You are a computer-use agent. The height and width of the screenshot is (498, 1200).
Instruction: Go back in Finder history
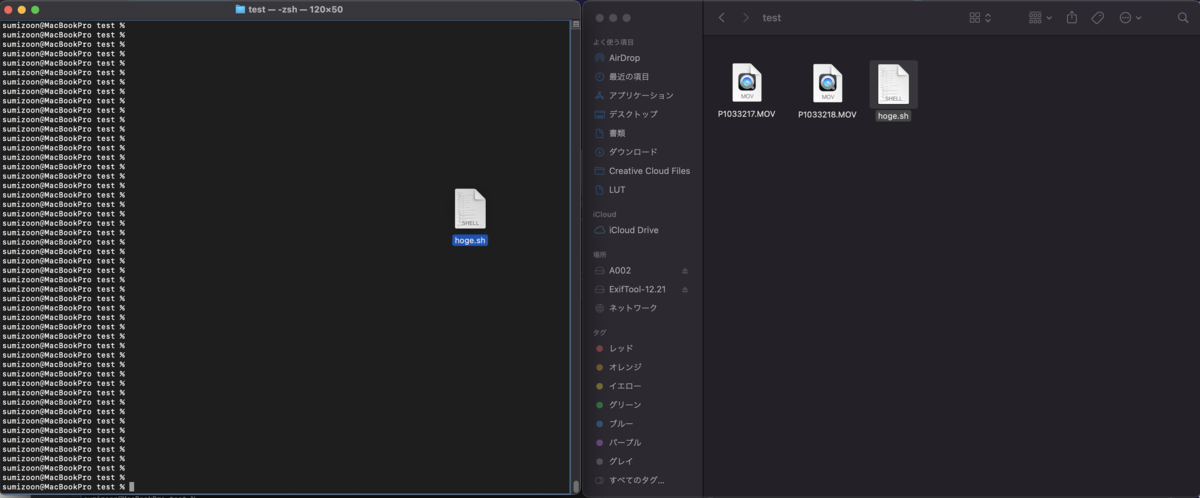click(x=722, y=18)
